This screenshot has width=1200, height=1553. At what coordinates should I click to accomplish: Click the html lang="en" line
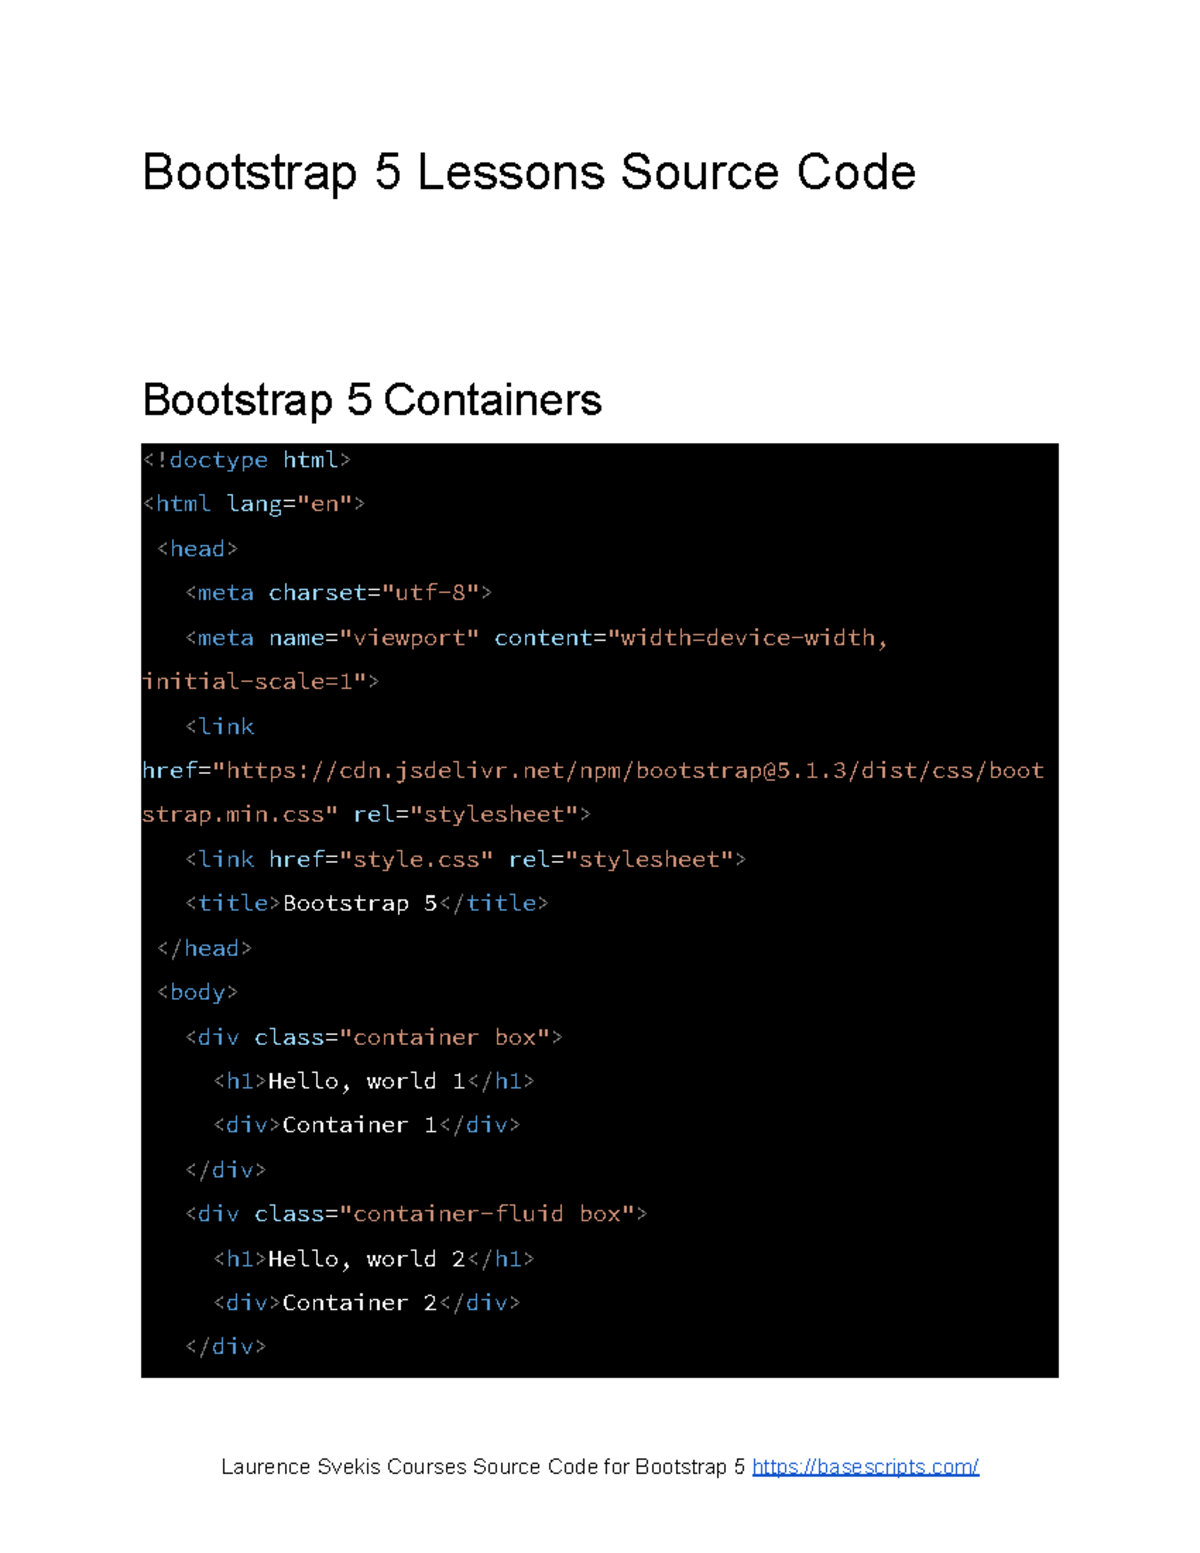click(254, 504)
